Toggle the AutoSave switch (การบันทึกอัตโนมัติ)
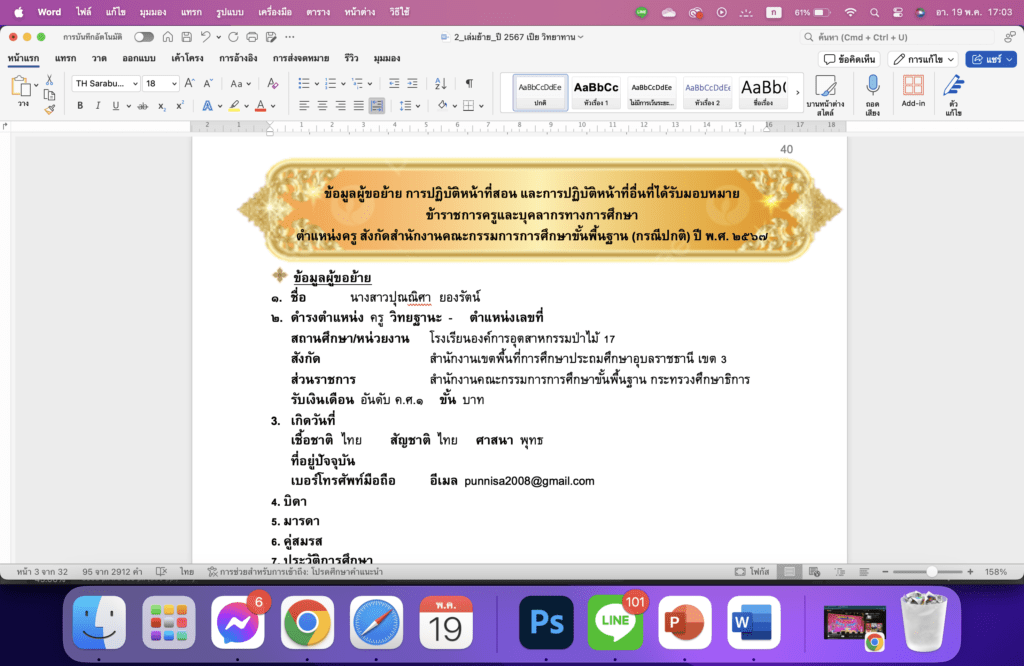This screenshot has width=1024, height=666. pos(144,37)
